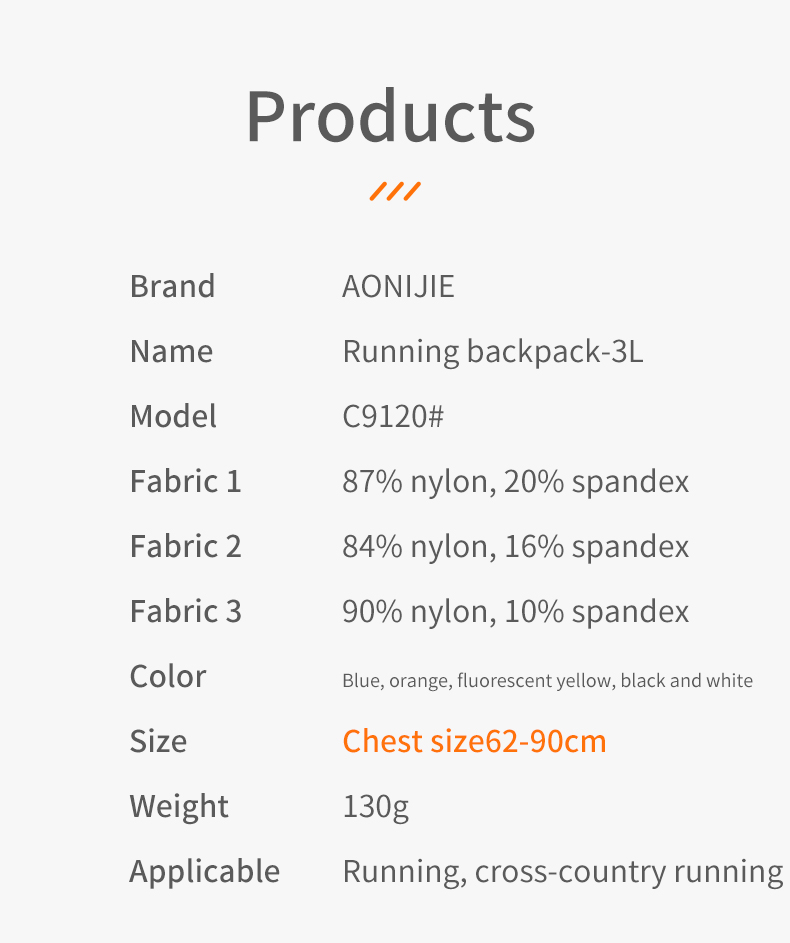This screenshot has height=943, width=790.
Task: Select the 84% nylon, 16% spandex value
Action: coord(515,547)
